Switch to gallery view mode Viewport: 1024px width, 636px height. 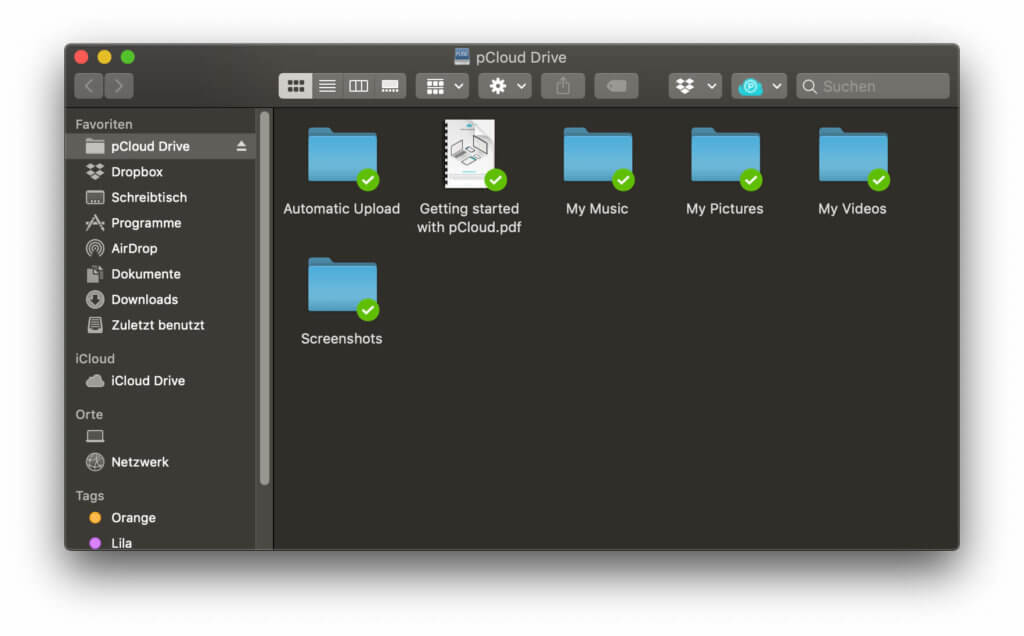tap(390, 86)
